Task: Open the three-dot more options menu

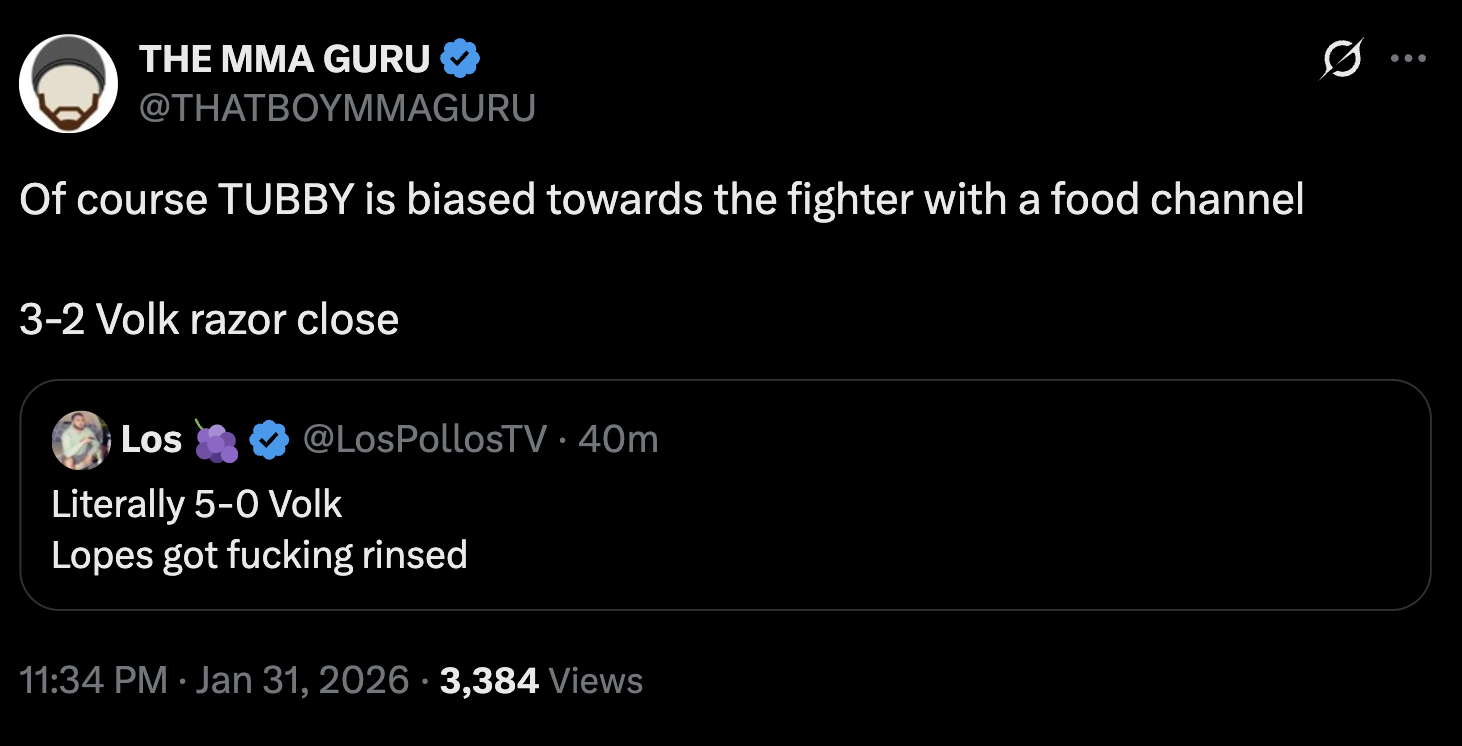Action: click(1408, 59)
